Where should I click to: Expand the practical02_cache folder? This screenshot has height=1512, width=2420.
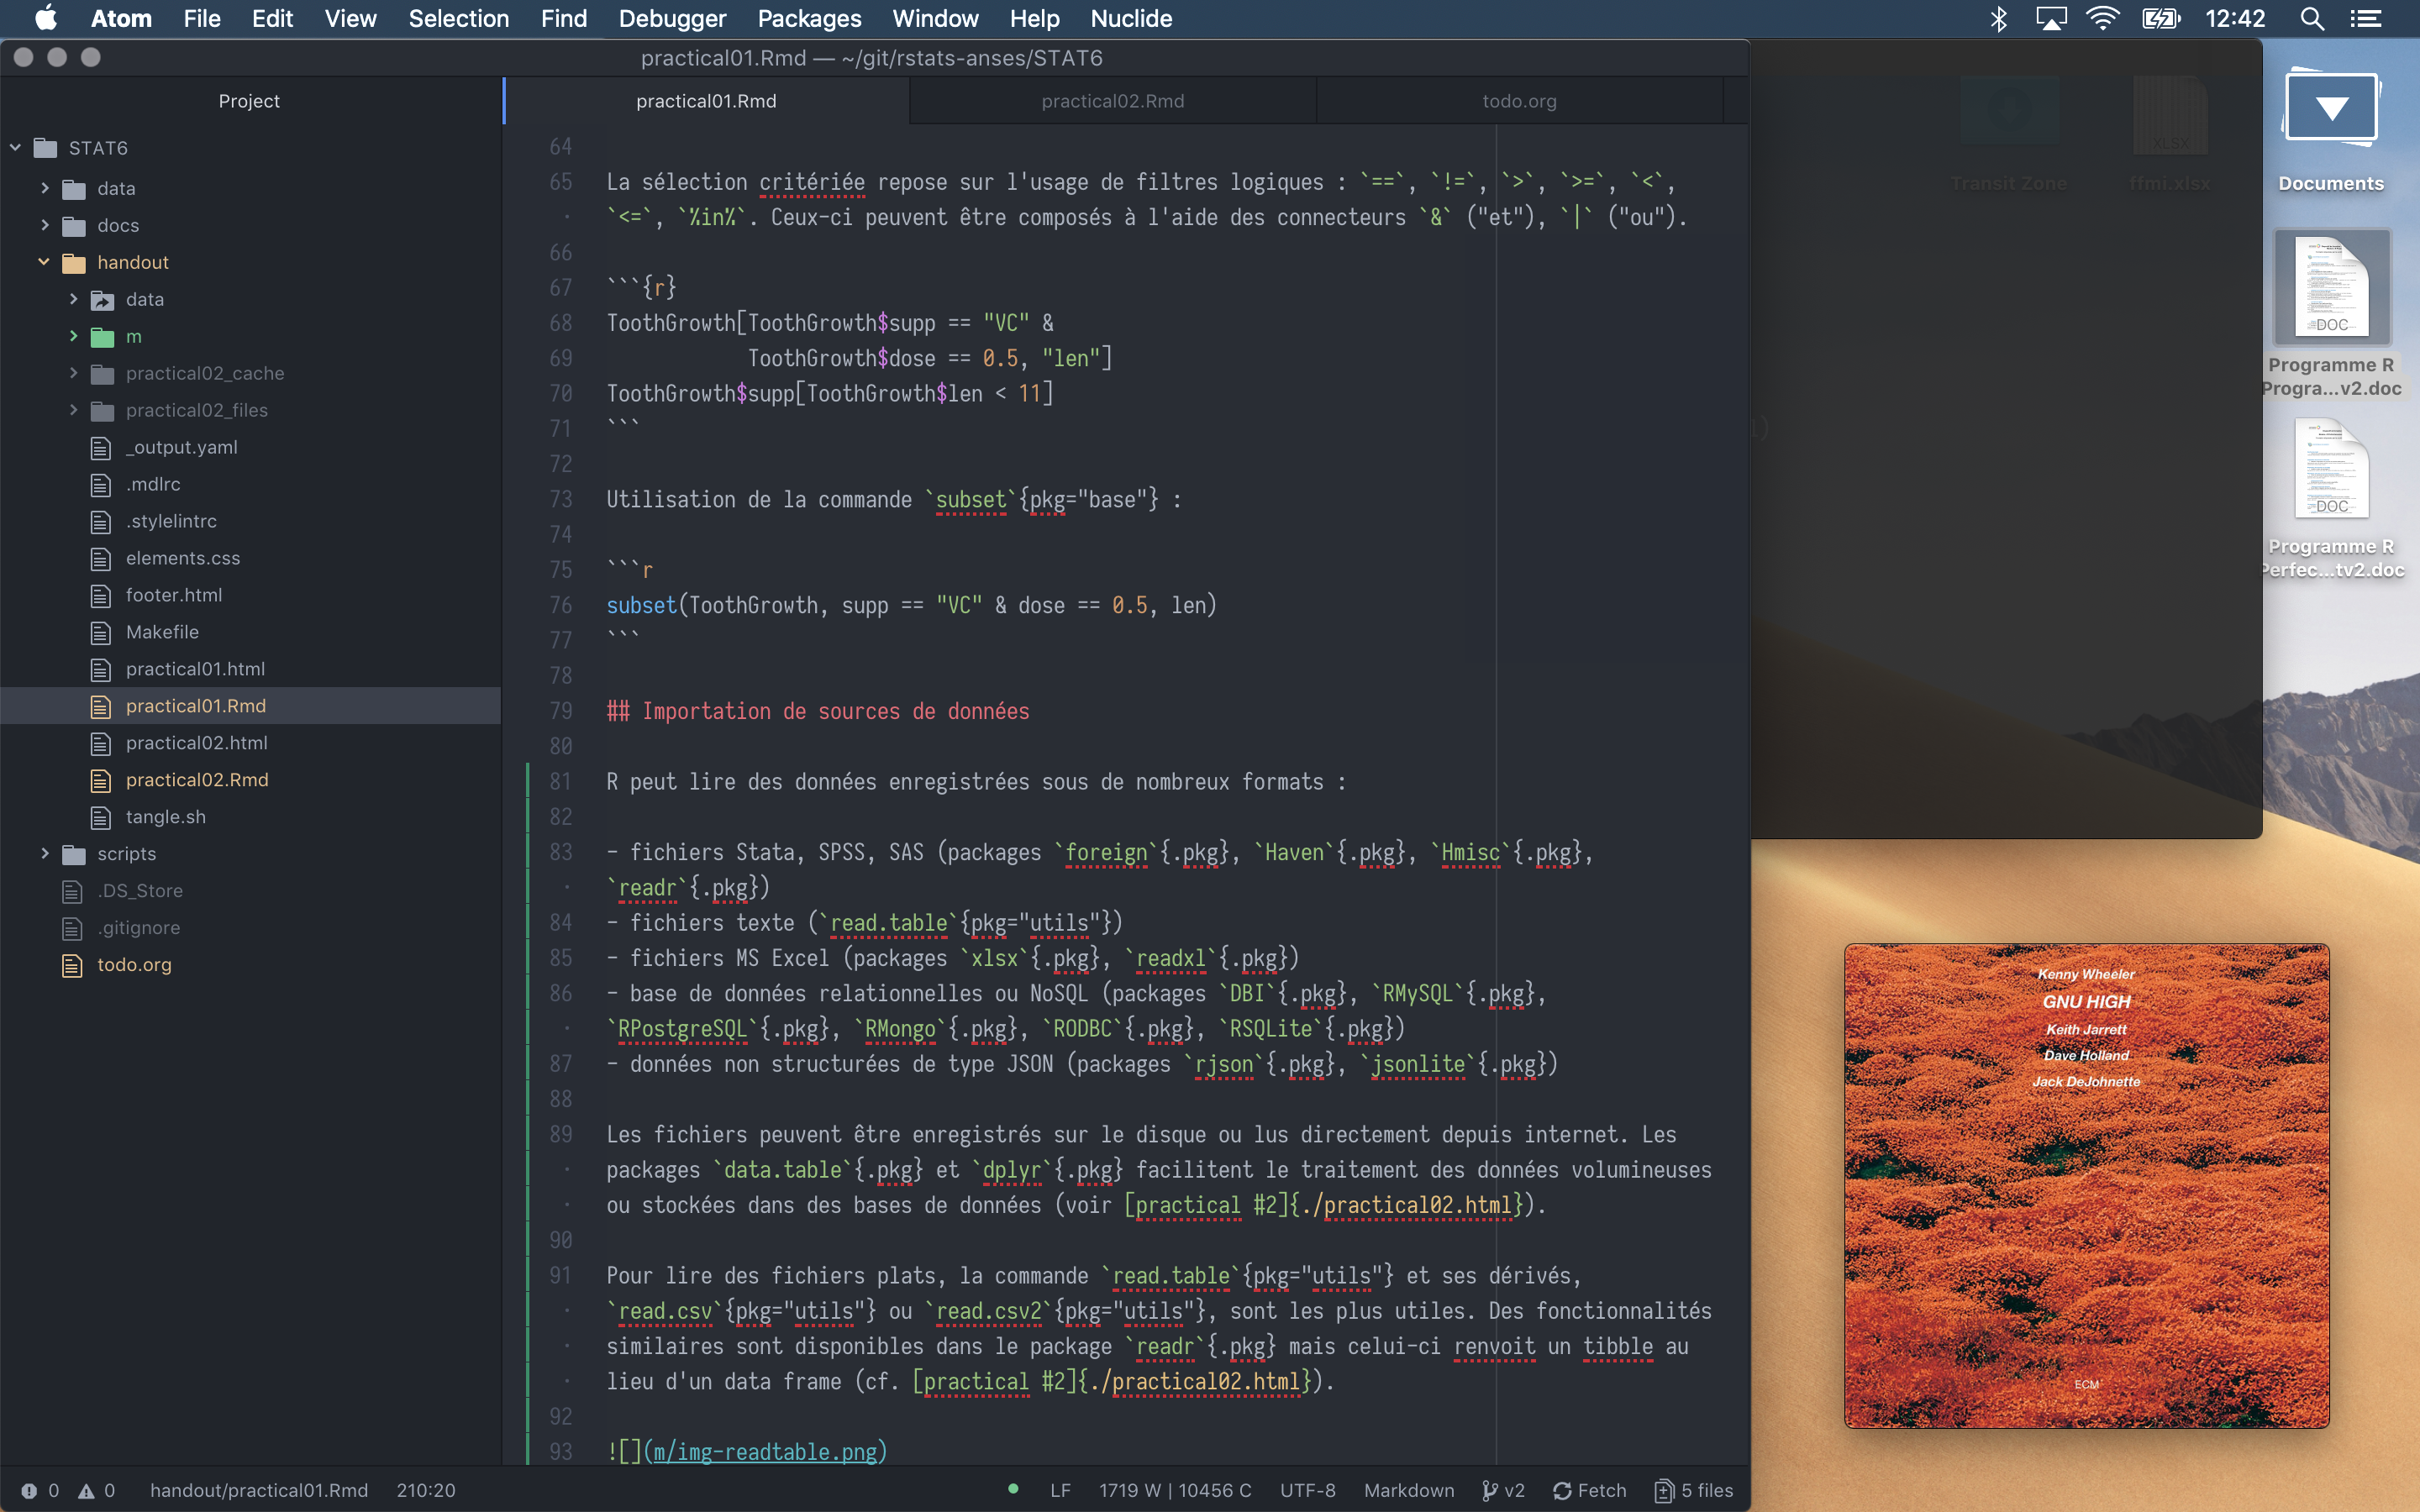click(x=73, y=373)
